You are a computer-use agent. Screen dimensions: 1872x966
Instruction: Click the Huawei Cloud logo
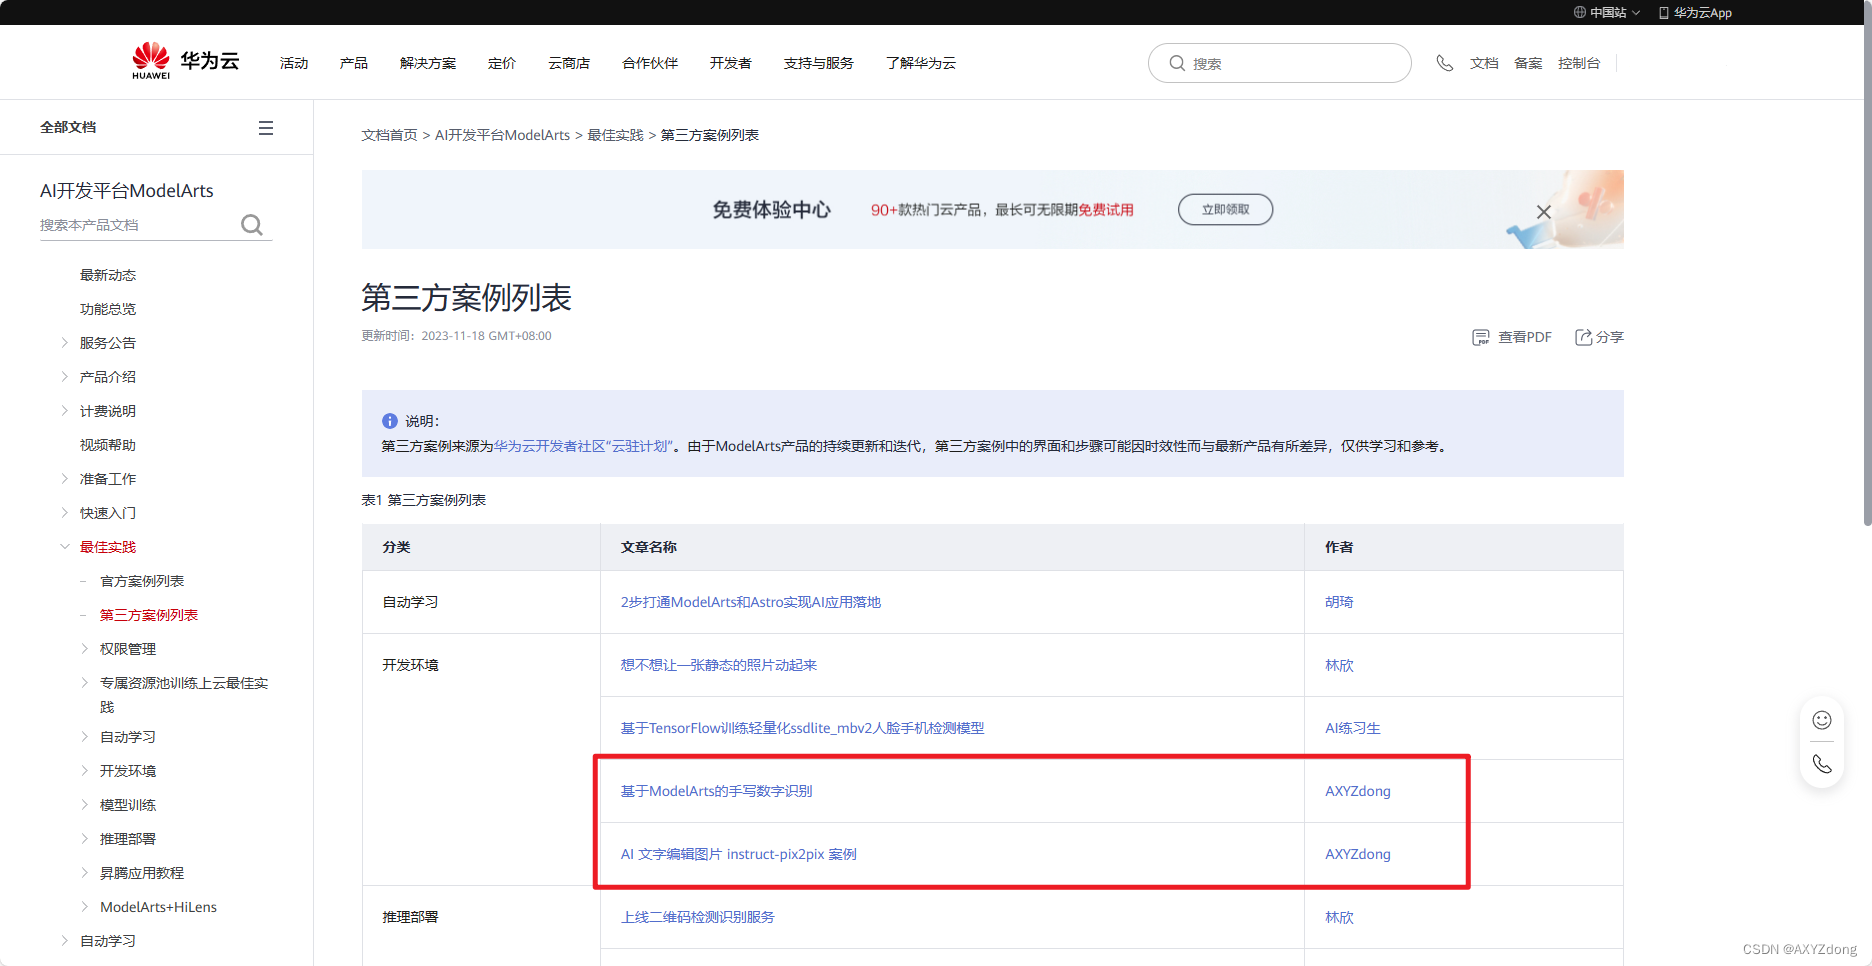click(x=186, y=61)
